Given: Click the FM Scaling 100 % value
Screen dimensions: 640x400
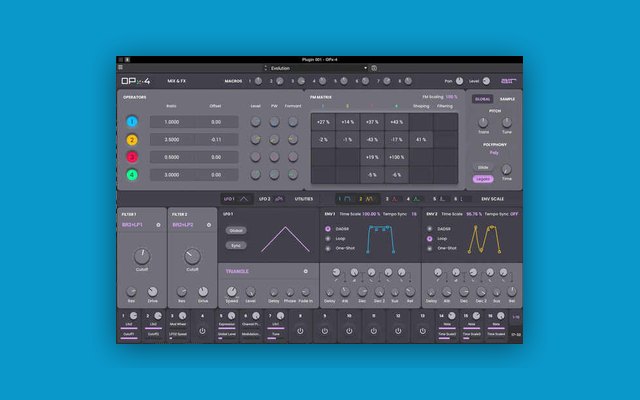Looking at the screenshot, I should coord(451,97).
